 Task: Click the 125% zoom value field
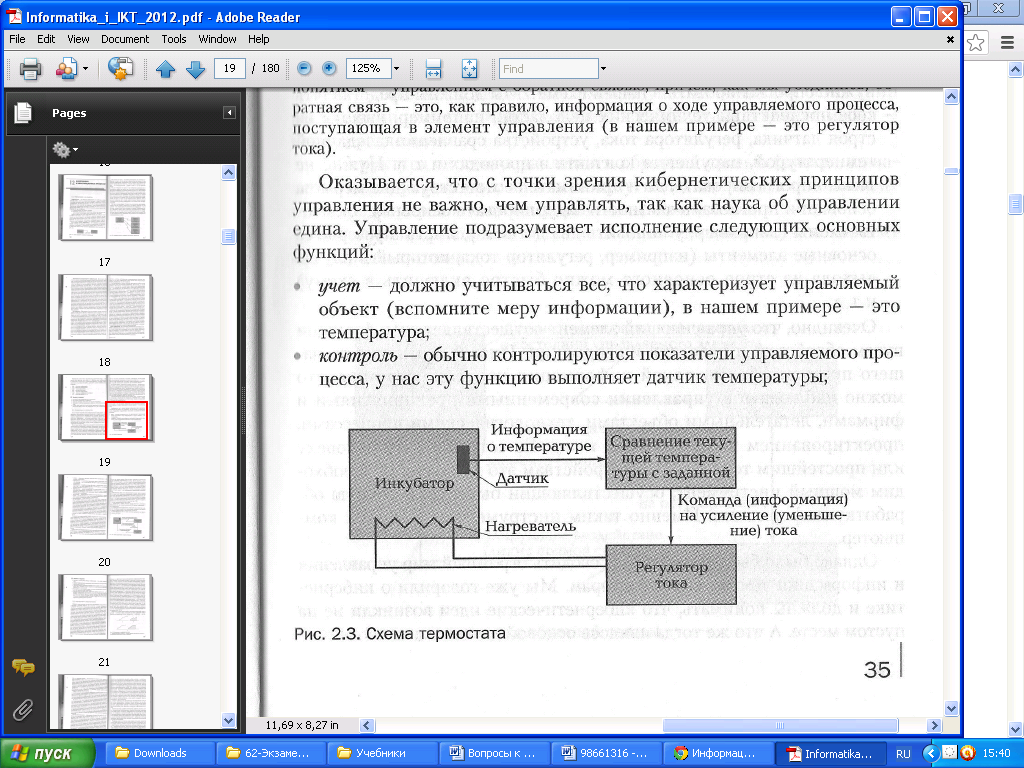[367, 69]
